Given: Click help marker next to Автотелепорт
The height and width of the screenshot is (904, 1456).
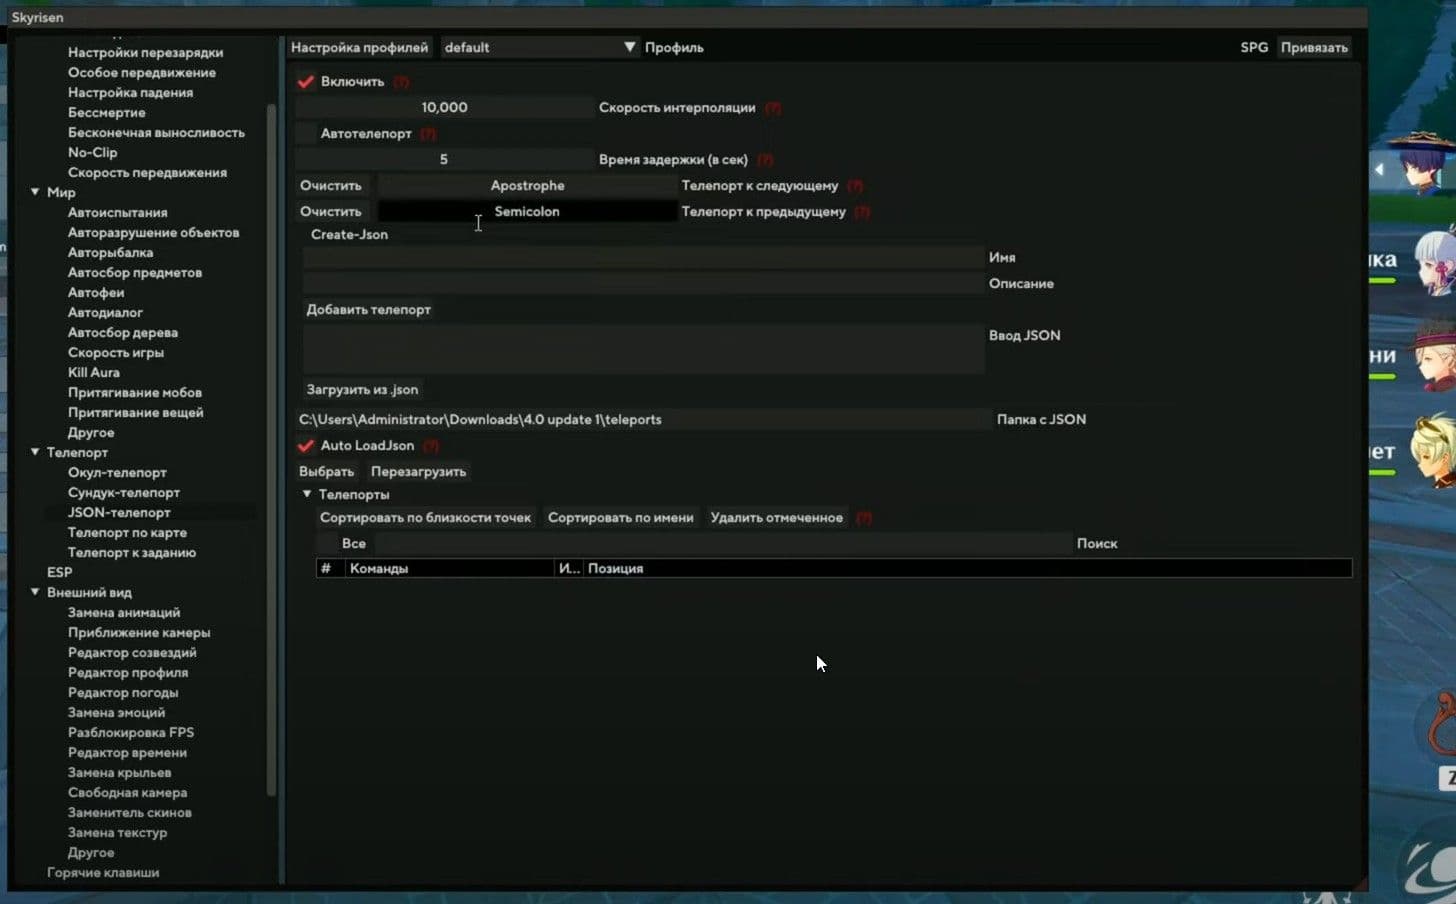Looking at the screenshot, I should (x=428, y=134).
